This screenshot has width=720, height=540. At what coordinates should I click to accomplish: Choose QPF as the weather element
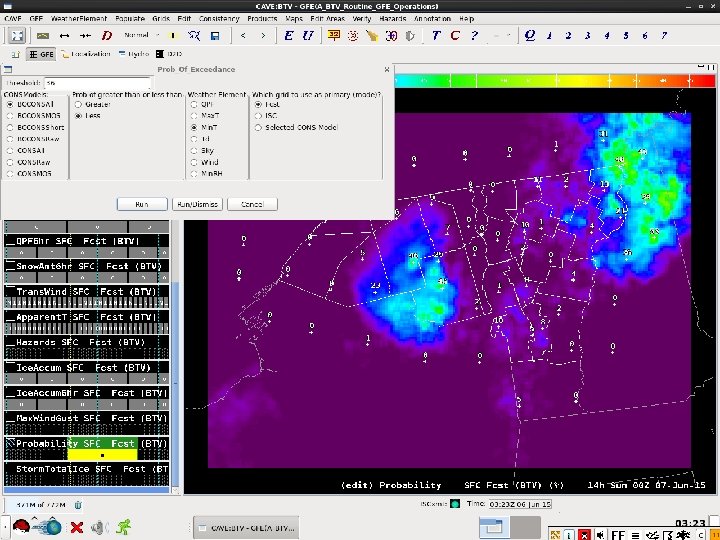[x=194, y=103]
